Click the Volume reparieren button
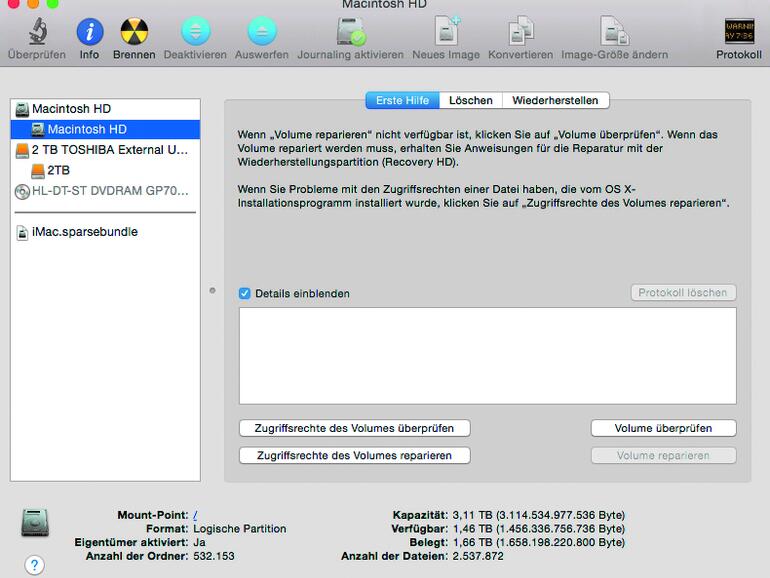Screen dimensions: 770x578 click(x=663, y=456)
